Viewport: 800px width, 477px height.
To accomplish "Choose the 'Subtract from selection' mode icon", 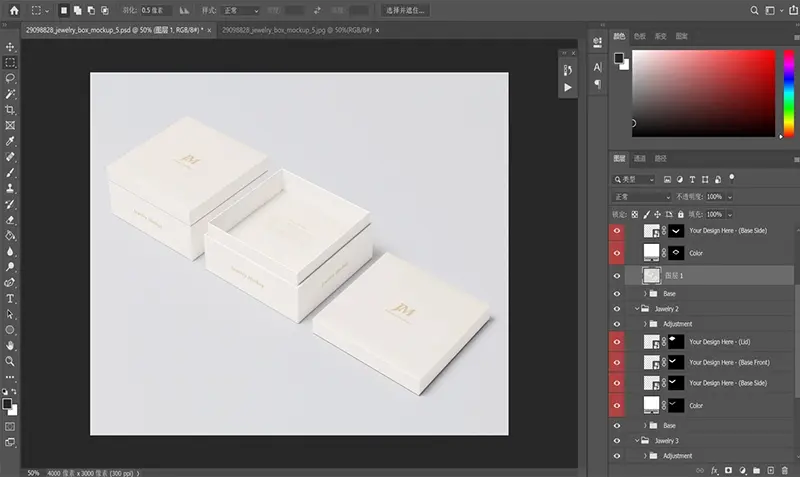I will click(x=91, y=10).
